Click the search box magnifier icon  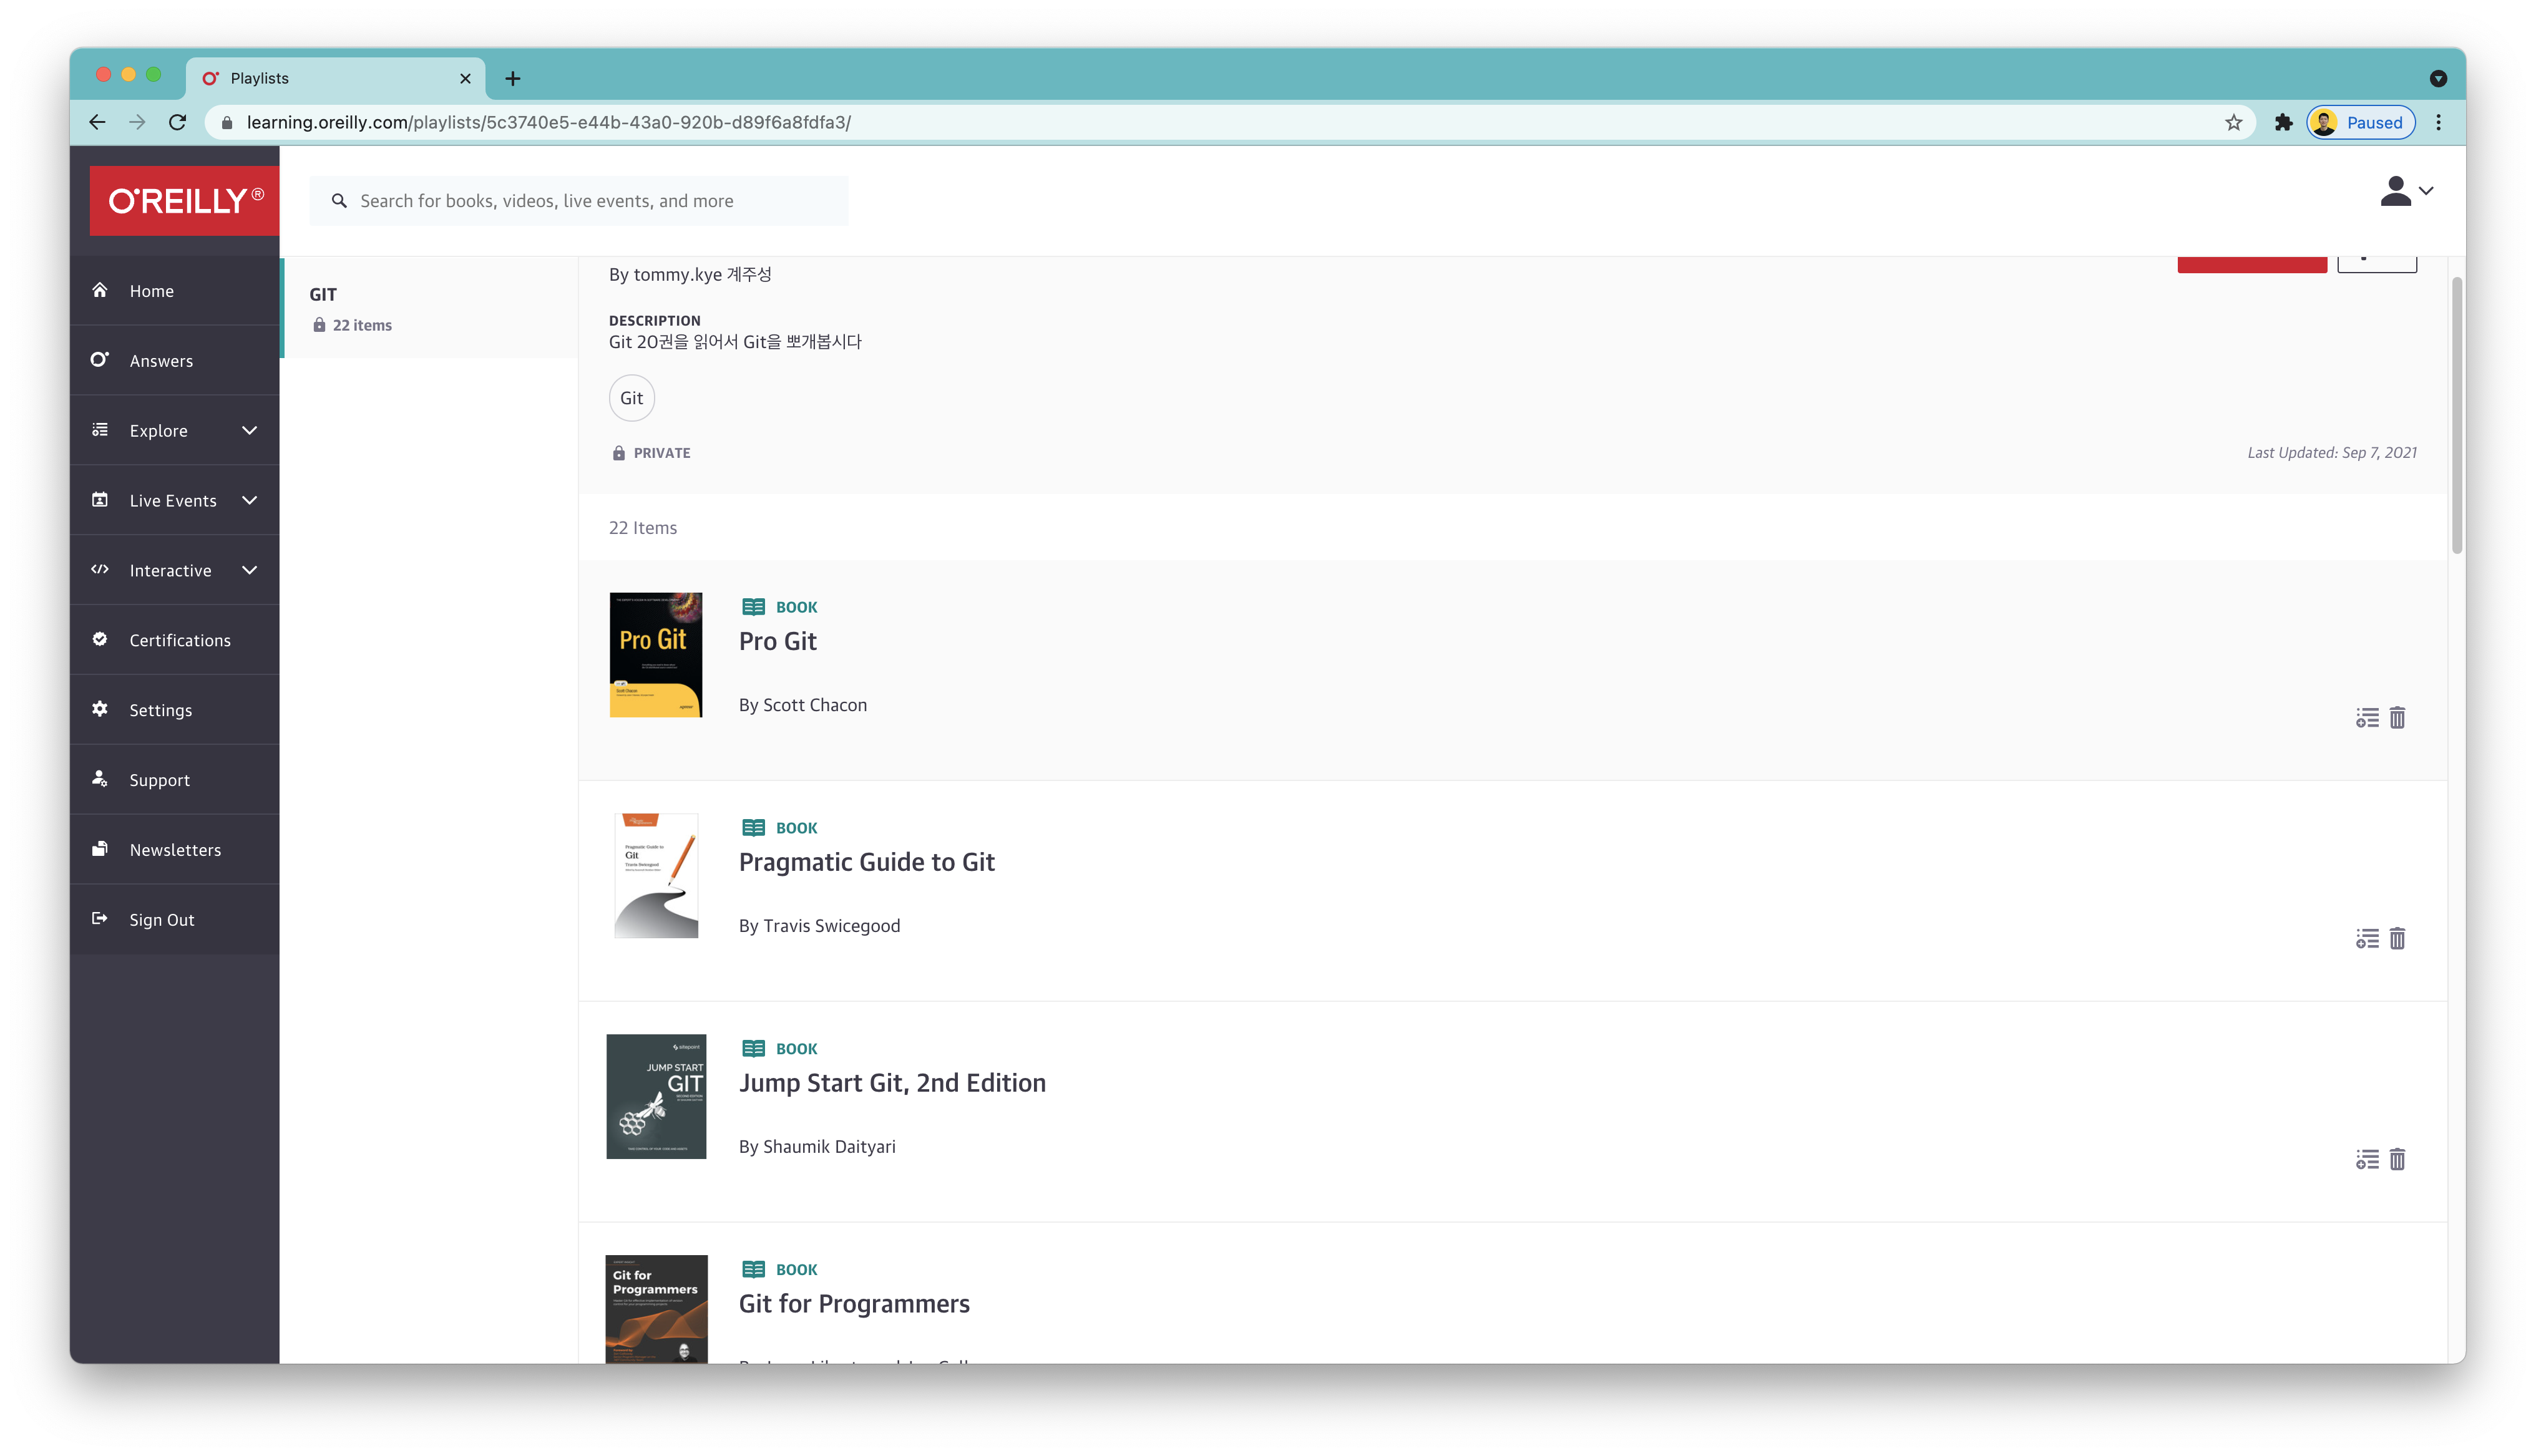339,201
